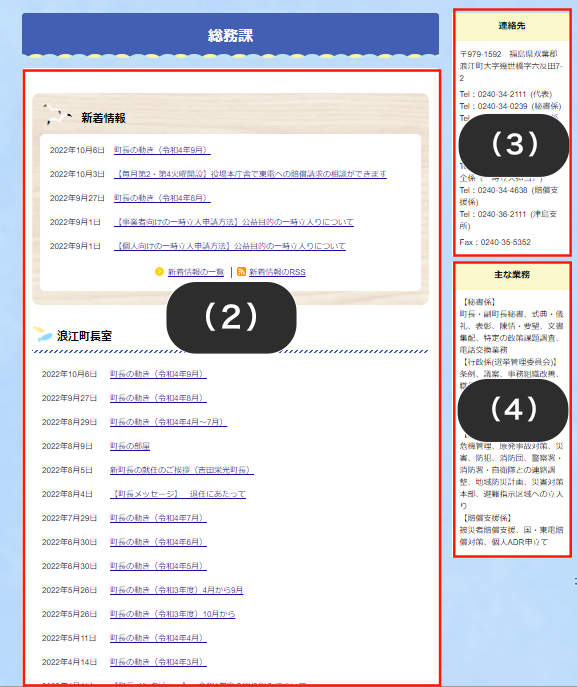Click the 〒979-1592 postal address text
Screen dimensions: 577x687
[x=511, y=66]
